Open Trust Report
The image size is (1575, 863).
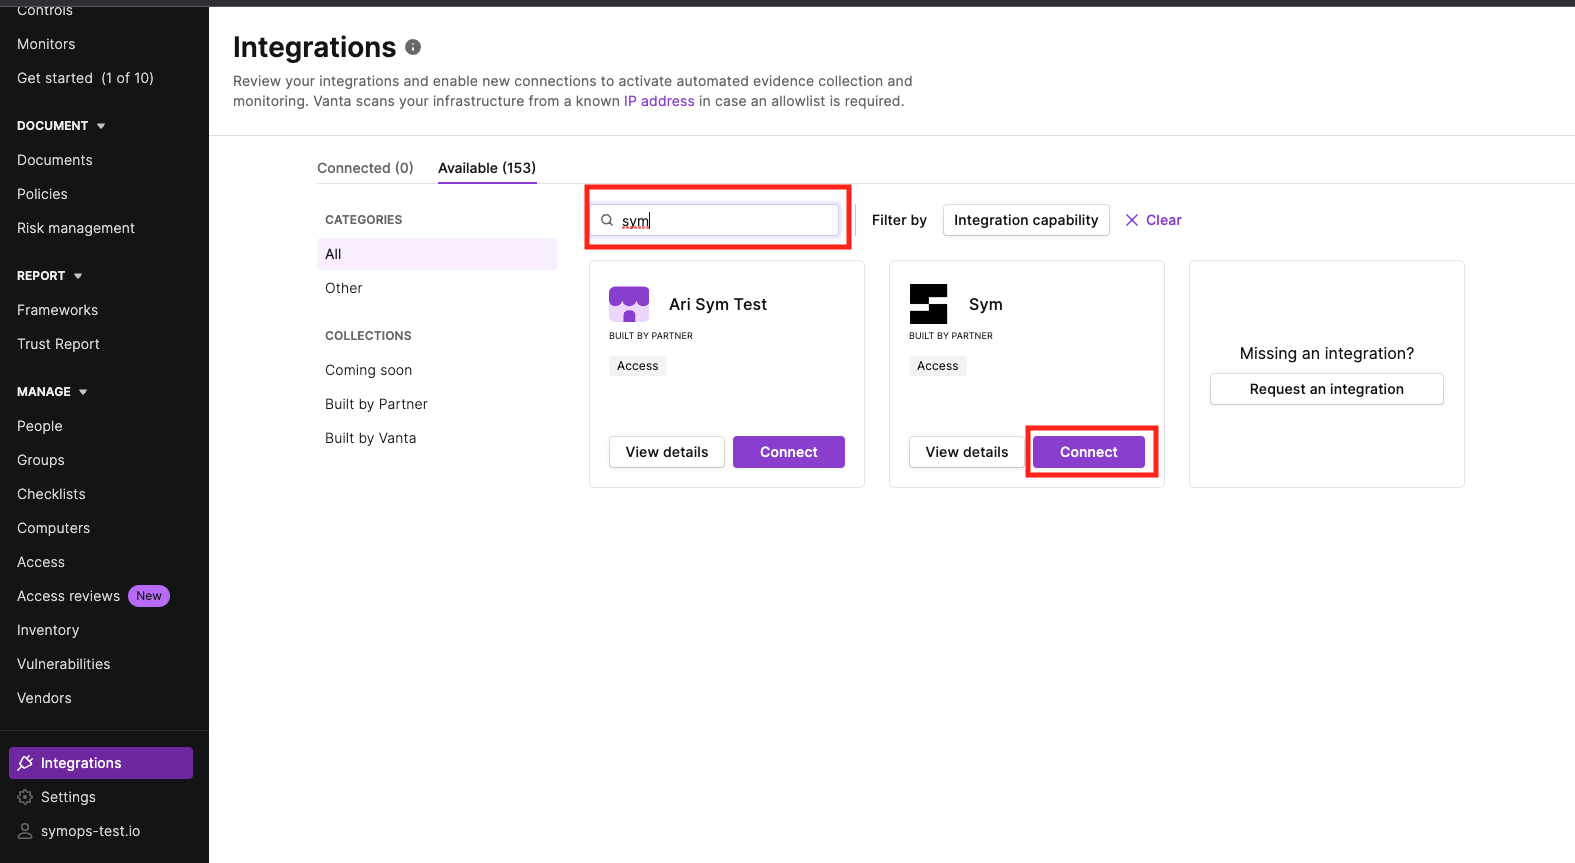point(58,344)
